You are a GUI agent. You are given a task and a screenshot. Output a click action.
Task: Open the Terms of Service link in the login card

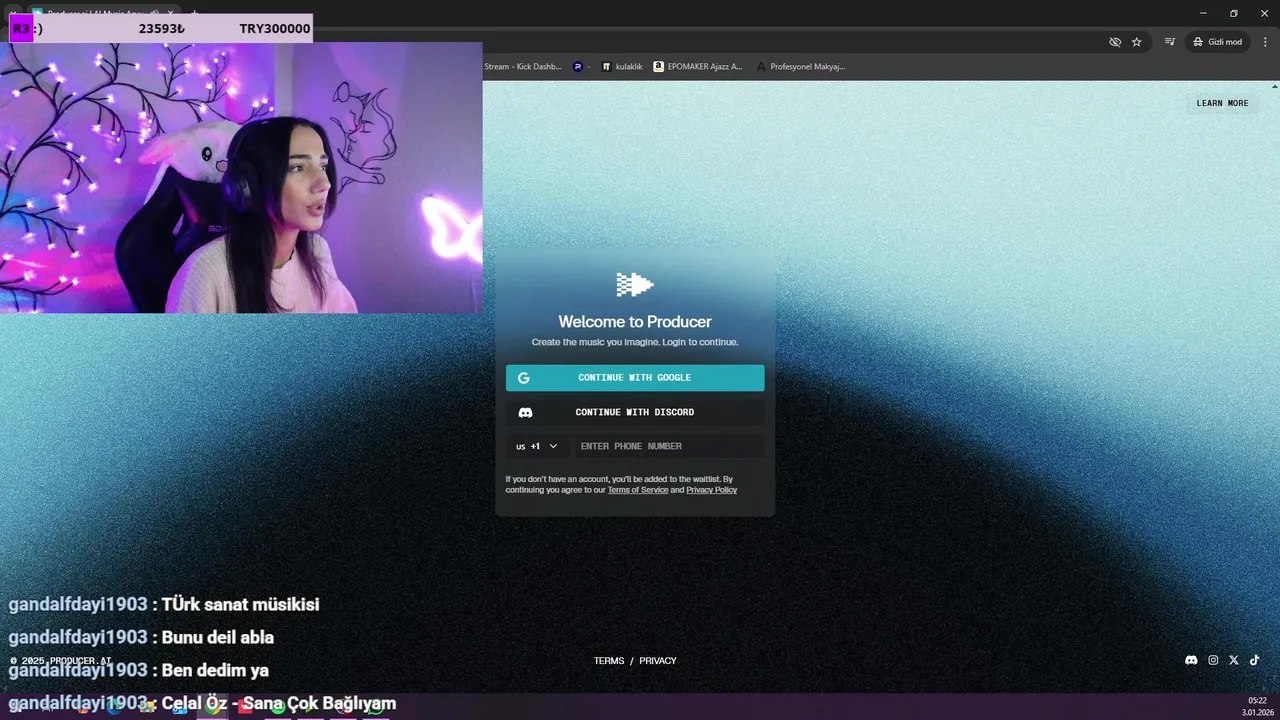tap(638, 490)
